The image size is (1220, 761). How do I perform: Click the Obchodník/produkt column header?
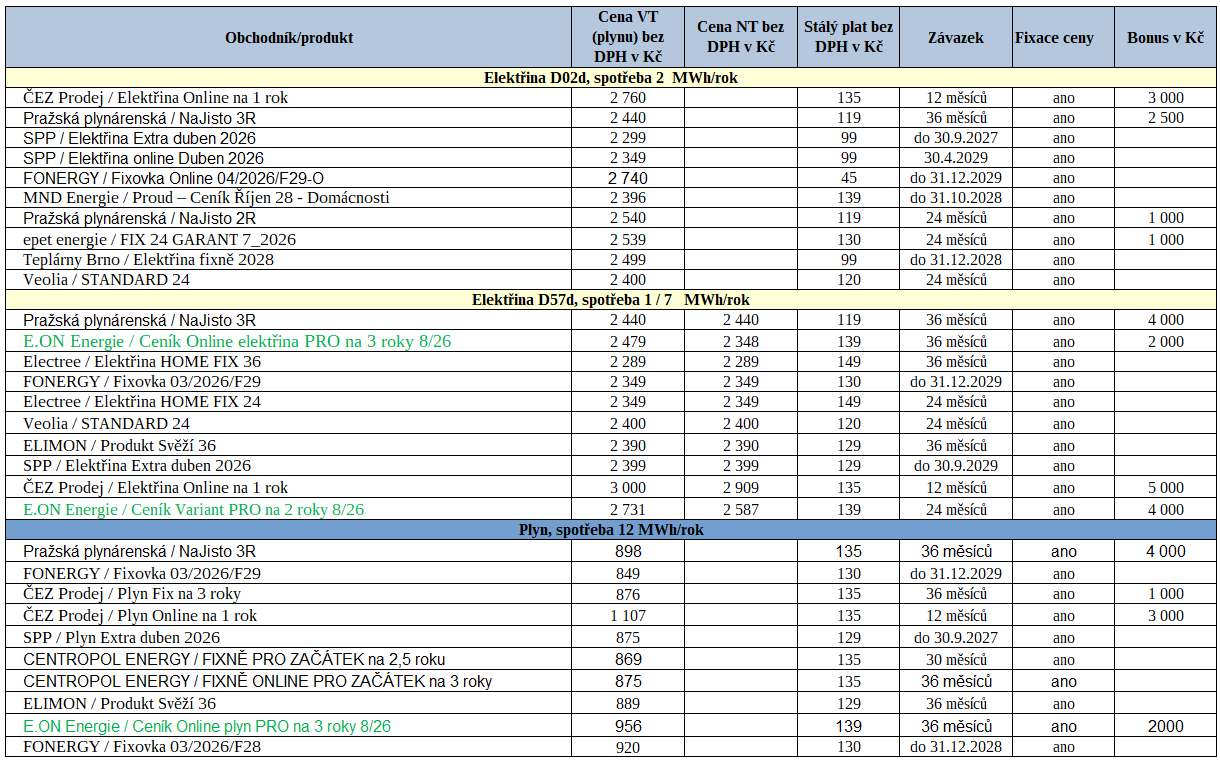(x=289, y=38)
